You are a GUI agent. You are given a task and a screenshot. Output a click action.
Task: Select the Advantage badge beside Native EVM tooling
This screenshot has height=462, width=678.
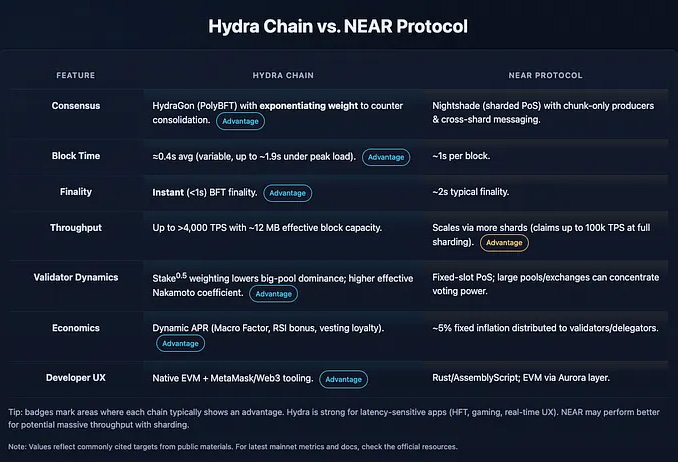click(x=343, y=379)
